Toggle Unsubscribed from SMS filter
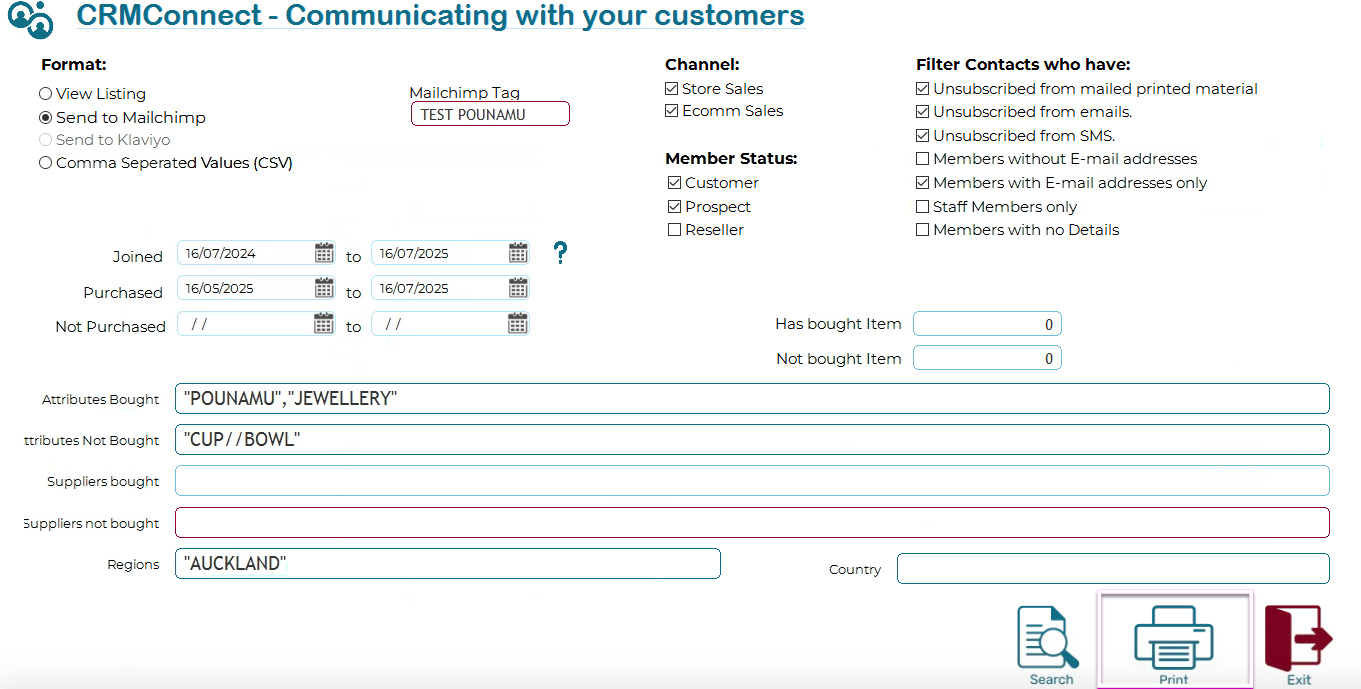Image resolution: width=1361 pixels, height=689 pixels. [923, 136]
